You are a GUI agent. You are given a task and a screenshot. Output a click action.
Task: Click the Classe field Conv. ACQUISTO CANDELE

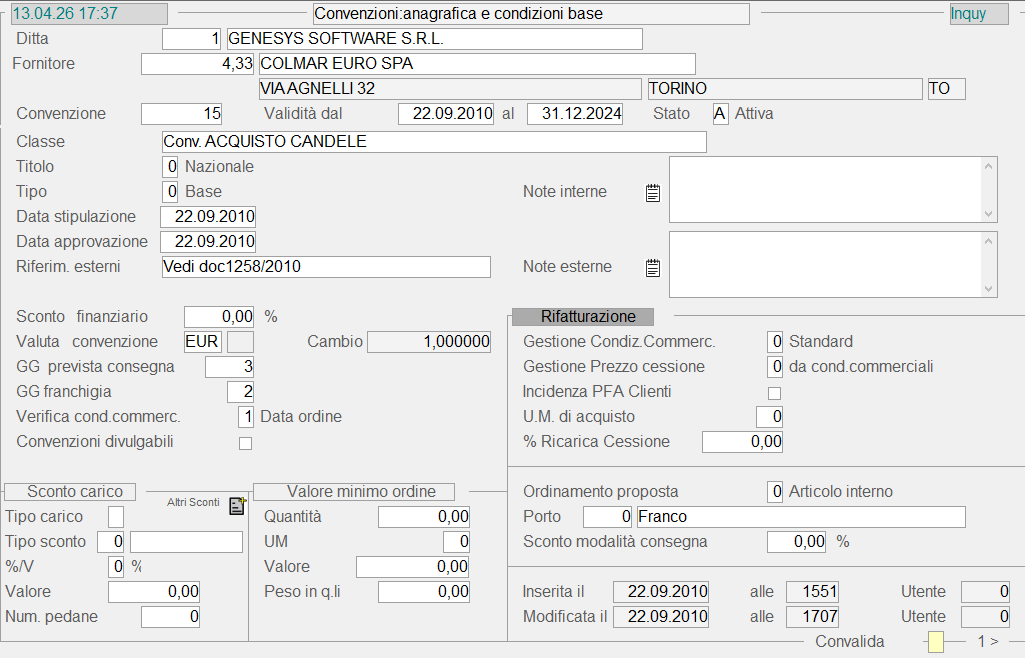coord(434,142)
